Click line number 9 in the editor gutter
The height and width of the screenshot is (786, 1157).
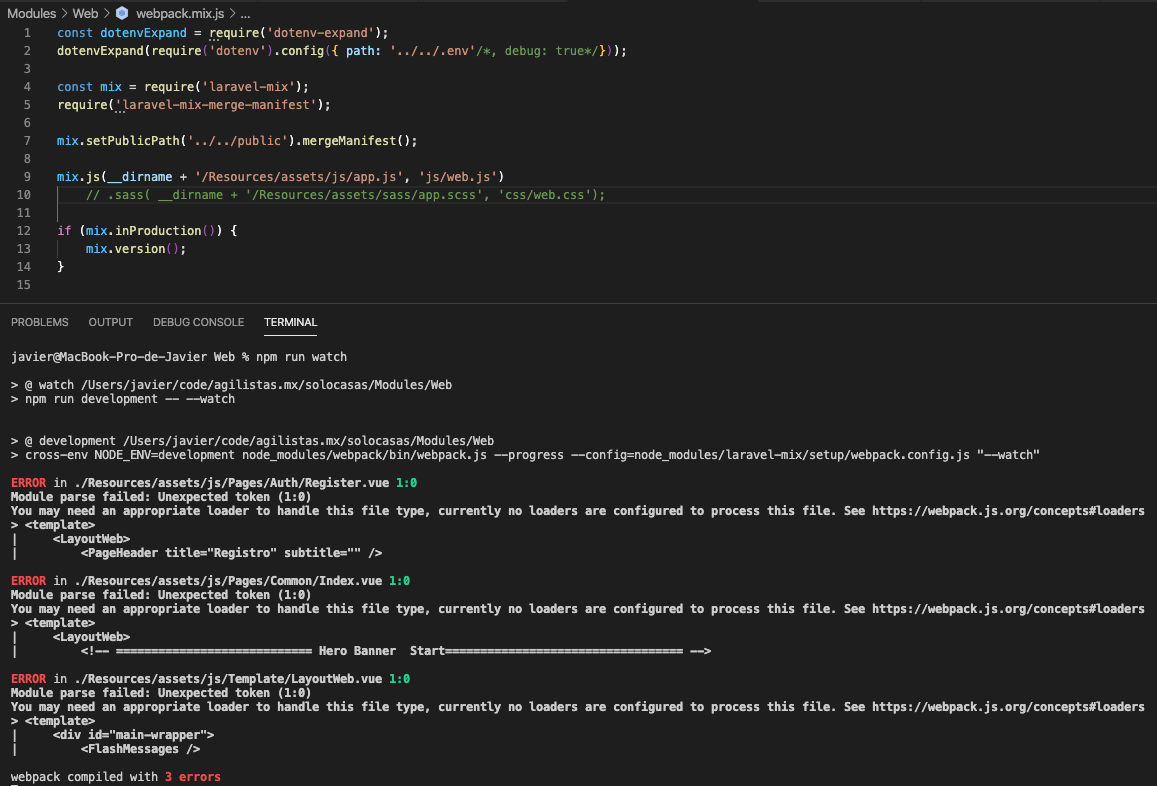pos(26,176)
